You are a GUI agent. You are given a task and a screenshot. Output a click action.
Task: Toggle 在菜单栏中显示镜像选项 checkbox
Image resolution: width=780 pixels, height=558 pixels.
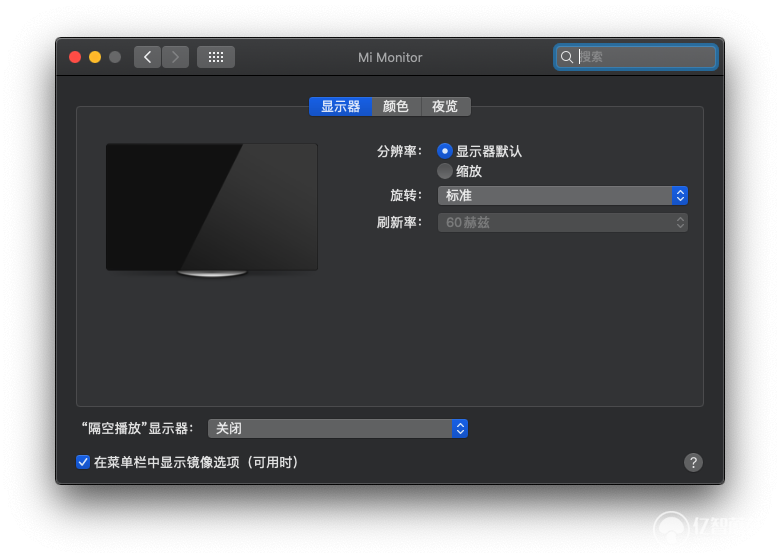[83, 463]
